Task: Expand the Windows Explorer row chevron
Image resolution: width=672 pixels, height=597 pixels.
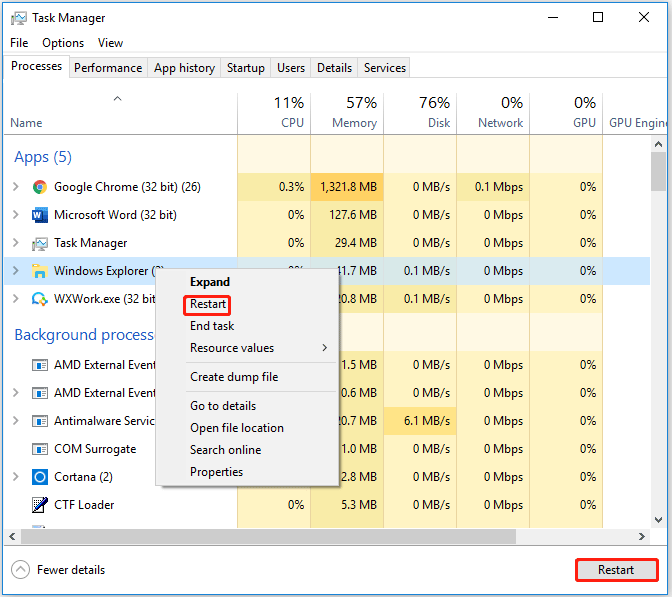Action: tap(16, 271)
